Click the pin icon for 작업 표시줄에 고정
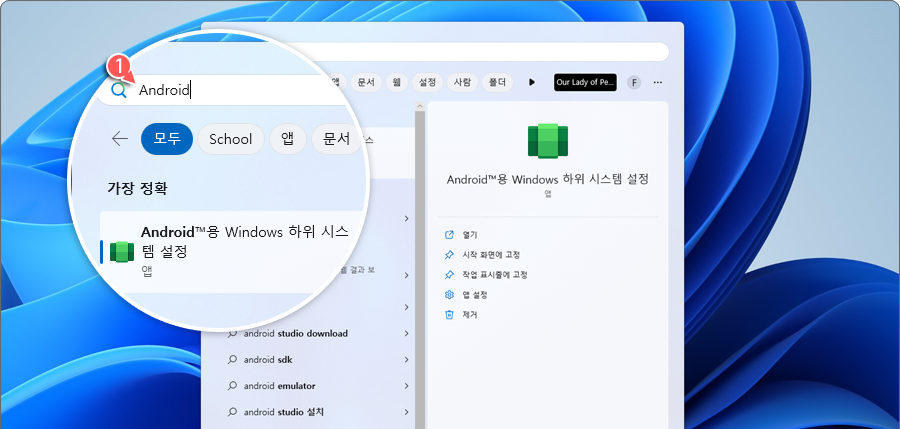Viewport: 900px width, 429px height. click(x=449, y=275)
